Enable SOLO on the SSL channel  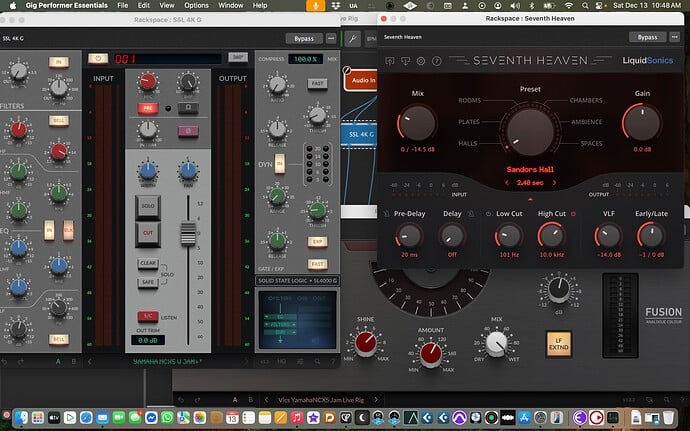148,204
